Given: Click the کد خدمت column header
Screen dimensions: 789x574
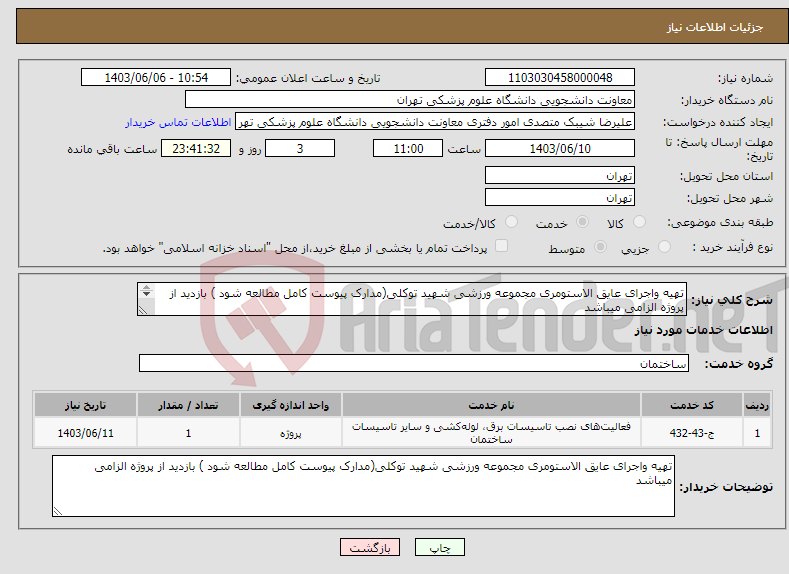Looking at the screenshot, I should click(692, 405).
